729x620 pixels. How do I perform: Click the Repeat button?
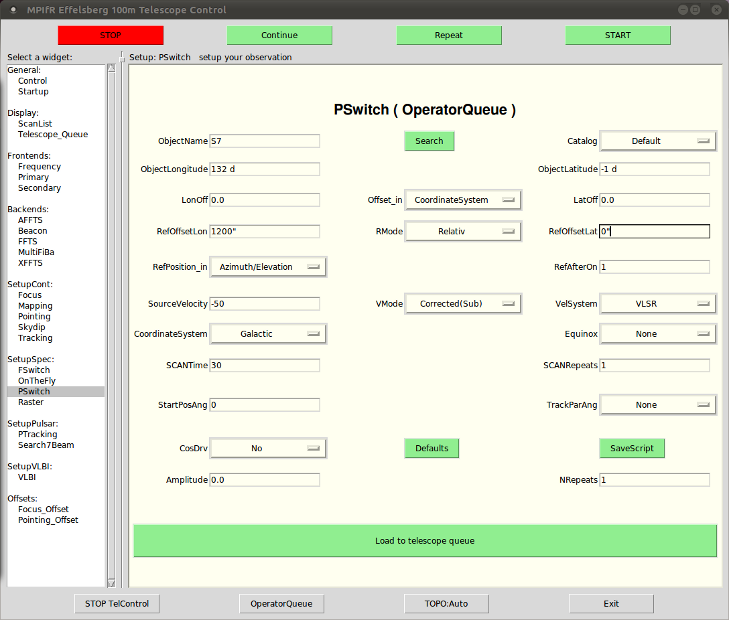pos(449,35)
